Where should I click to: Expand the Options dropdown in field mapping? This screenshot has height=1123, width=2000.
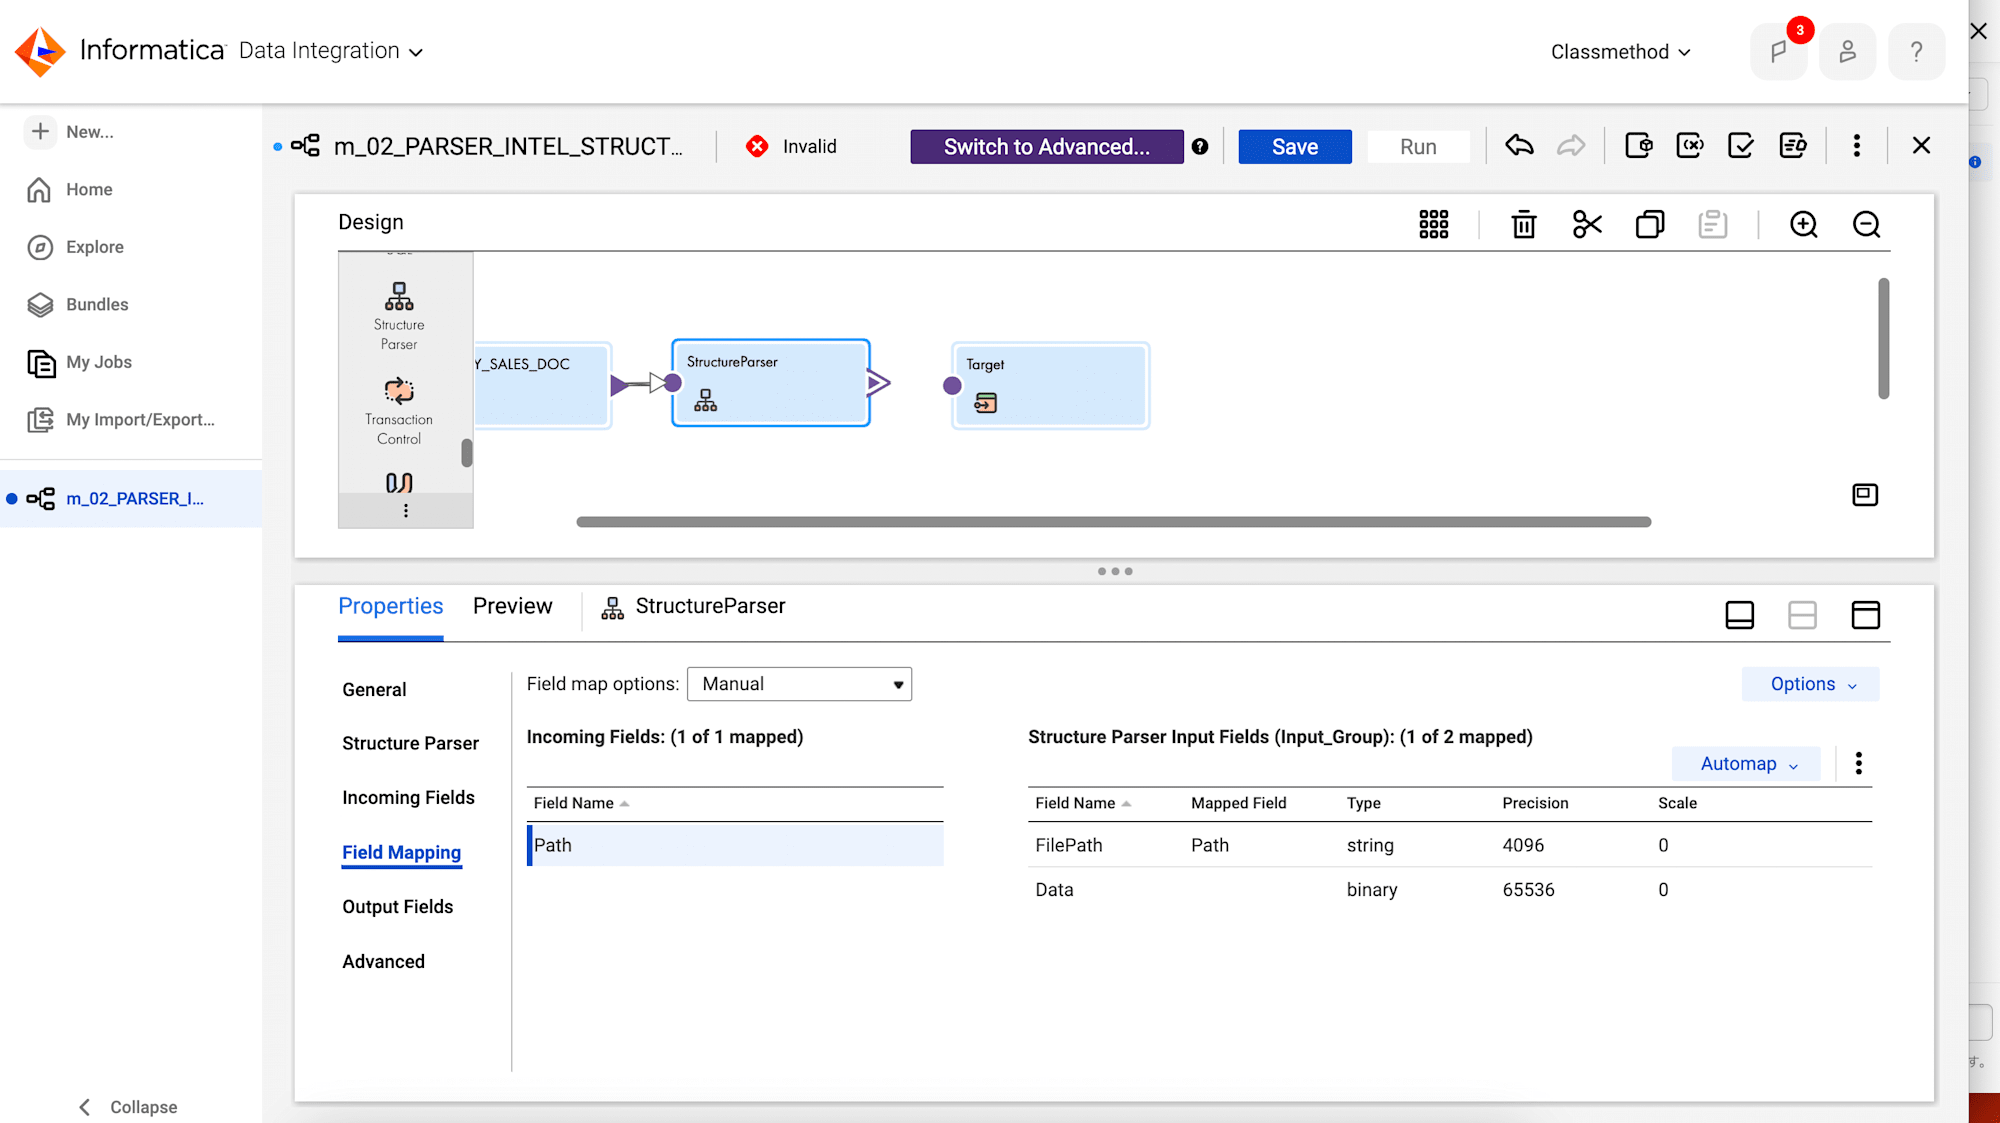click(1808, 684)
